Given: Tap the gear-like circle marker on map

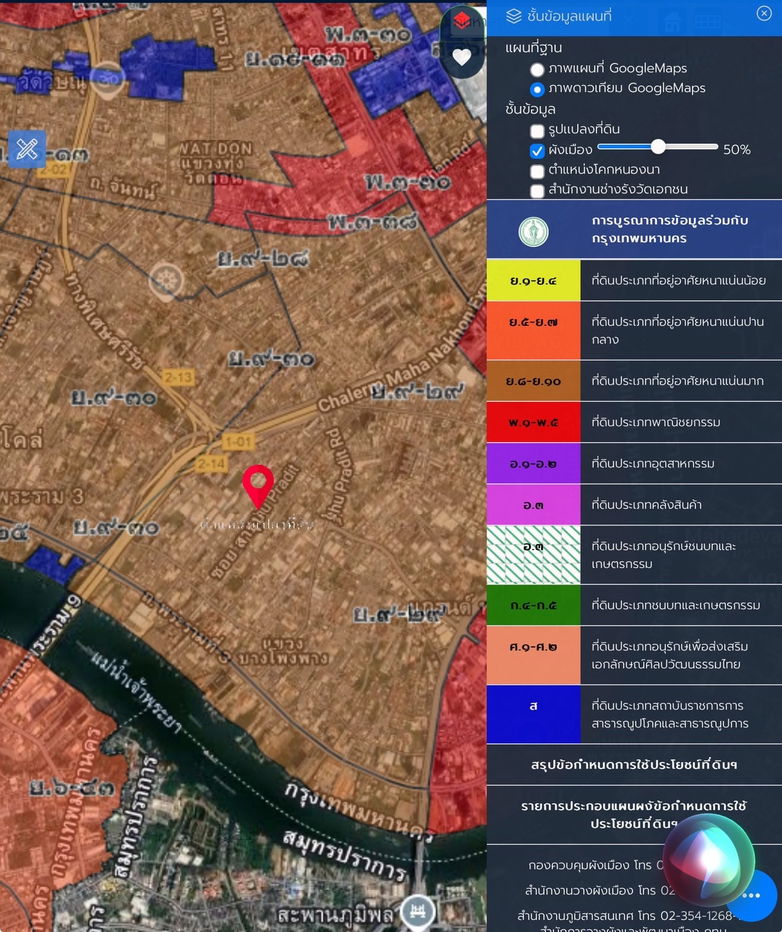Looking at the screenshot, I should pyautogui.click(x=166, y=281).
